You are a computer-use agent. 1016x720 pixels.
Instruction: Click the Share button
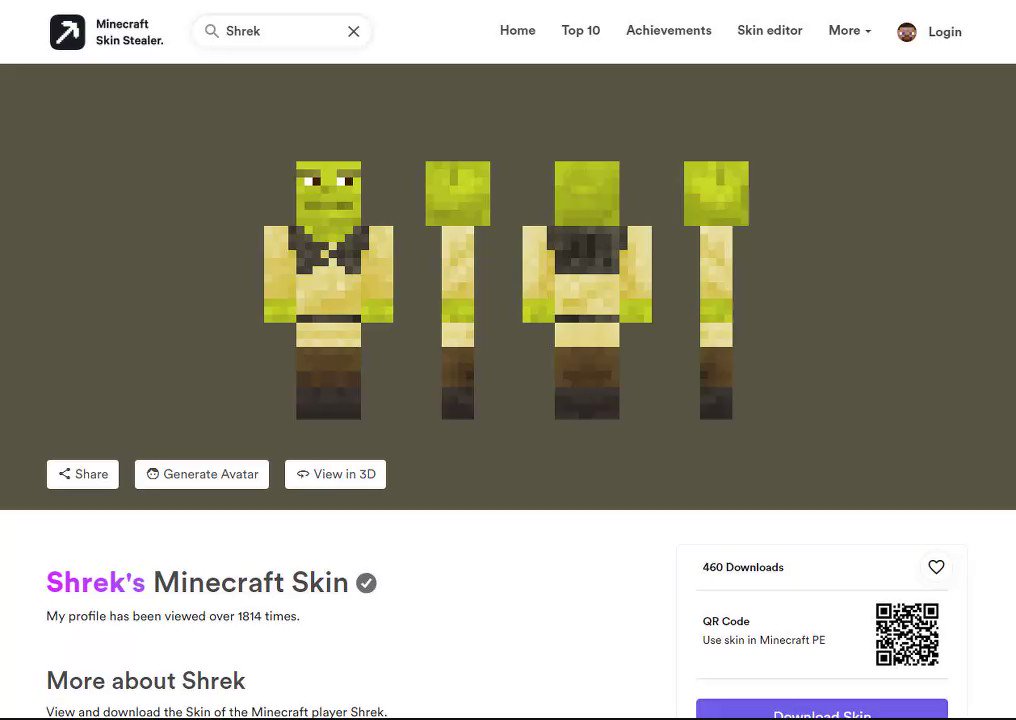83,474
